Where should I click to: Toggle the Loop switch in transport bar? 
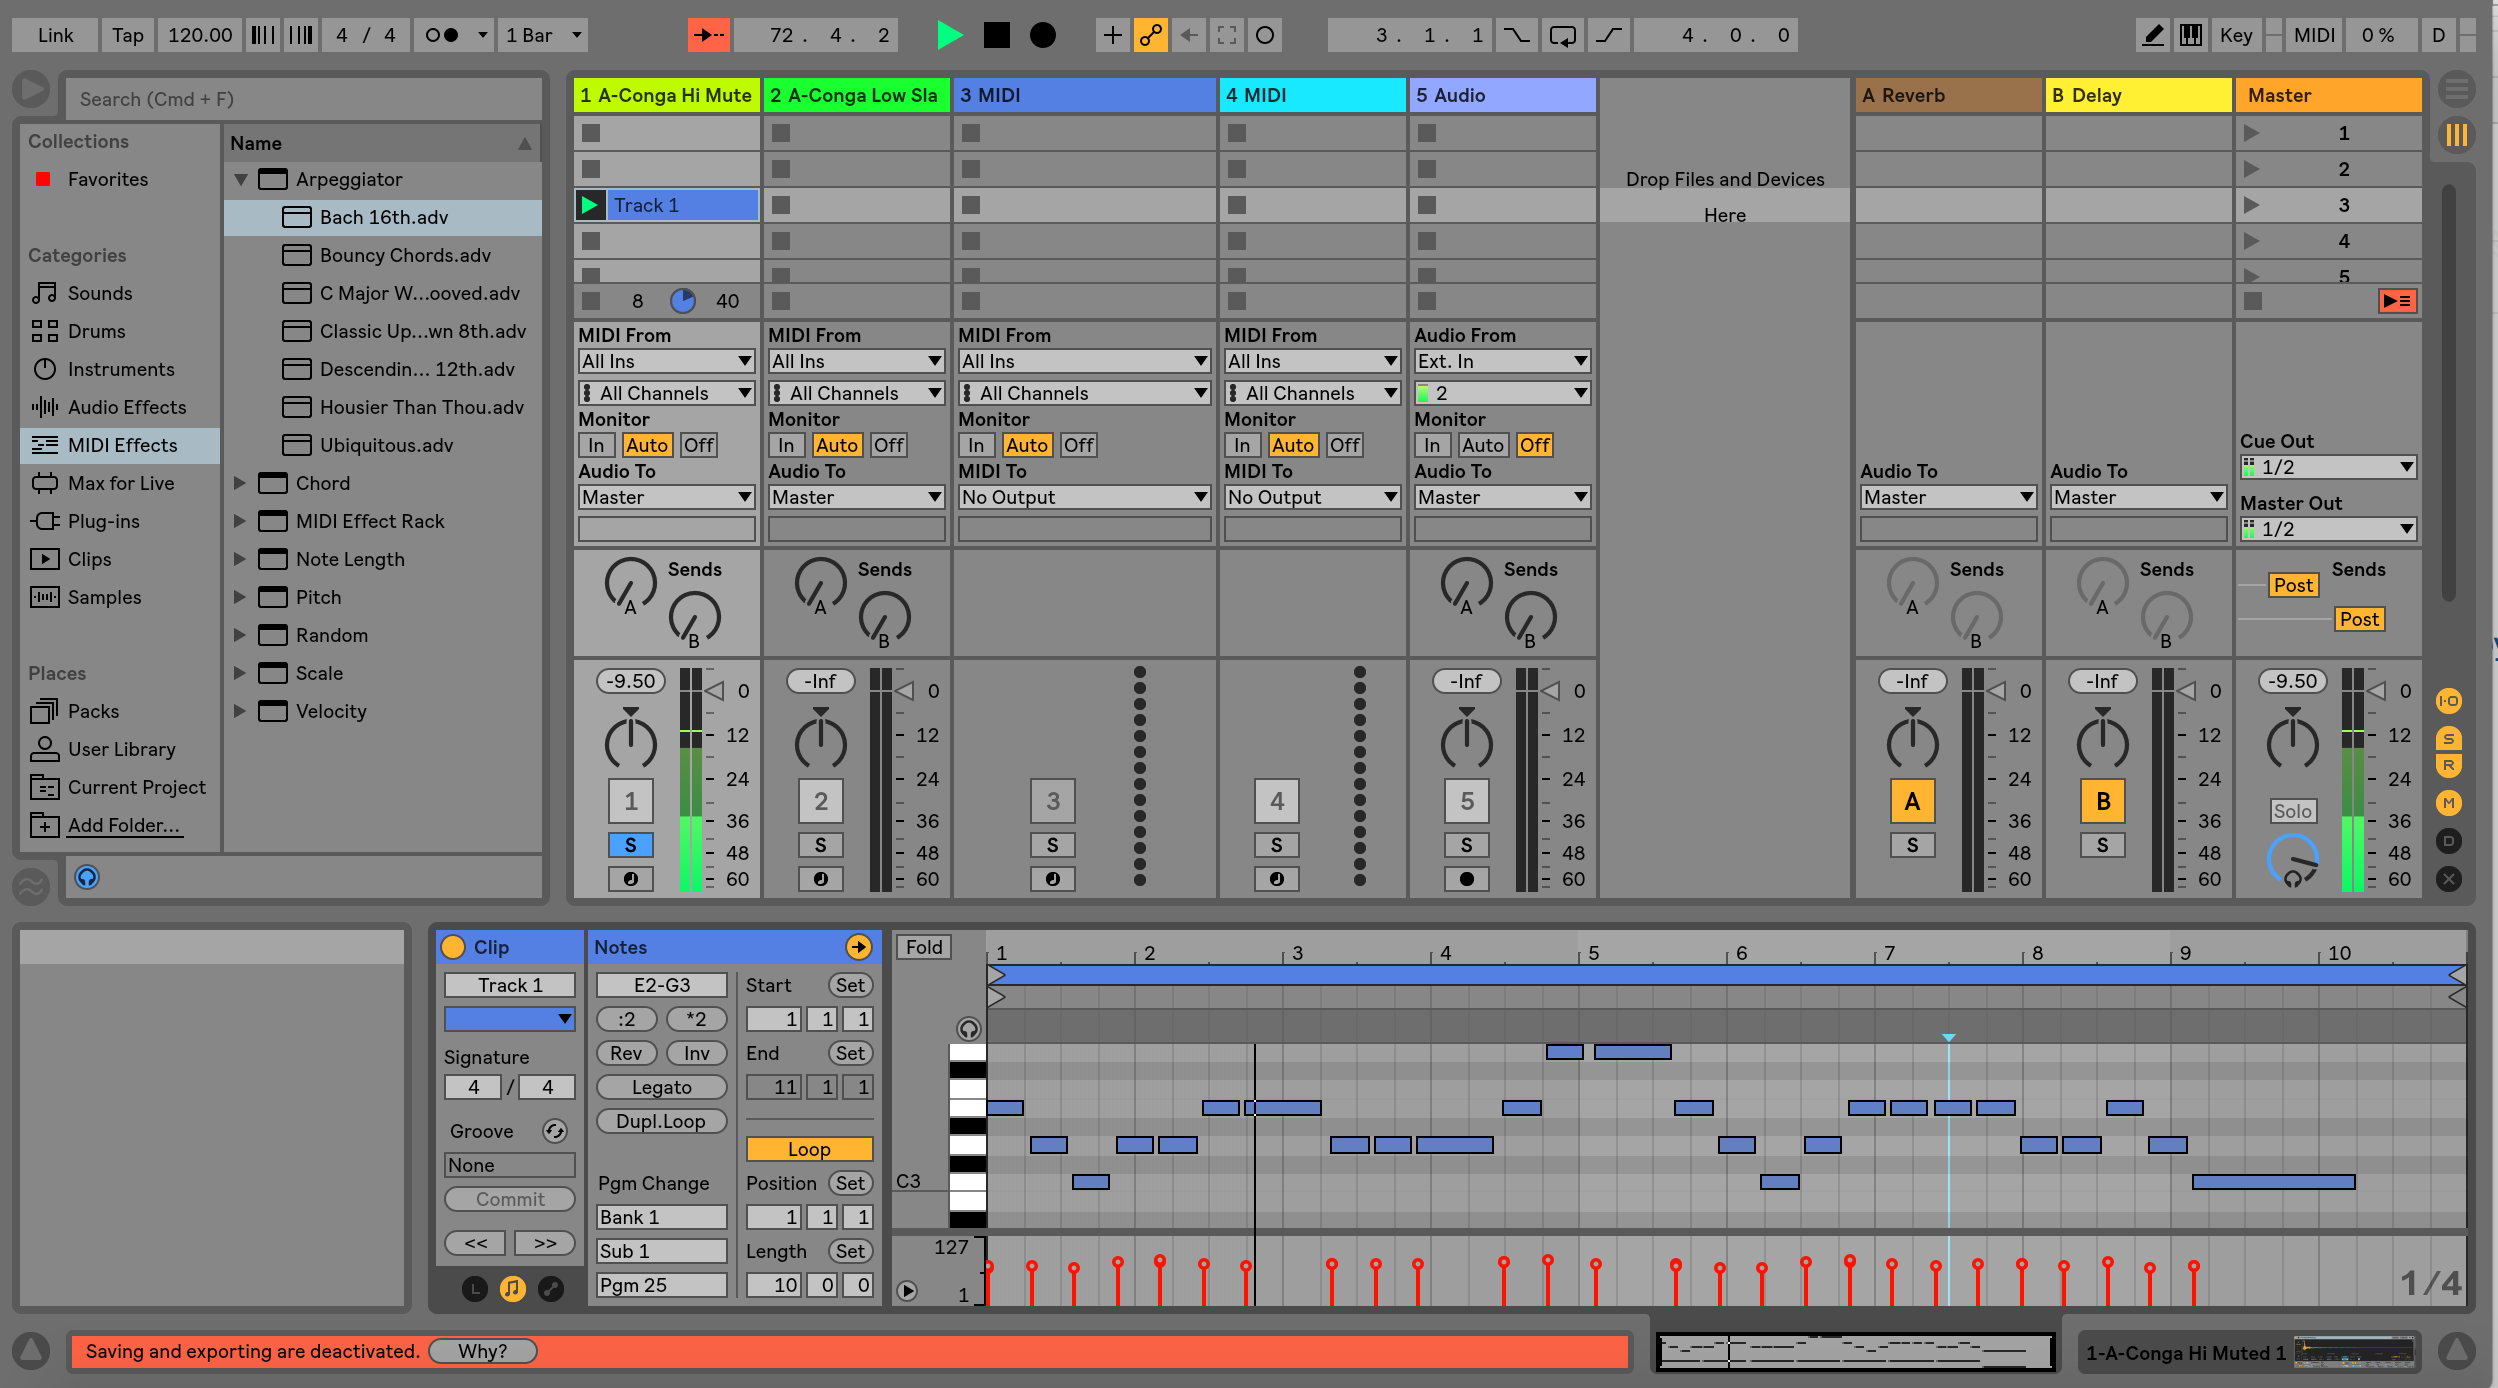point(1562,35)
